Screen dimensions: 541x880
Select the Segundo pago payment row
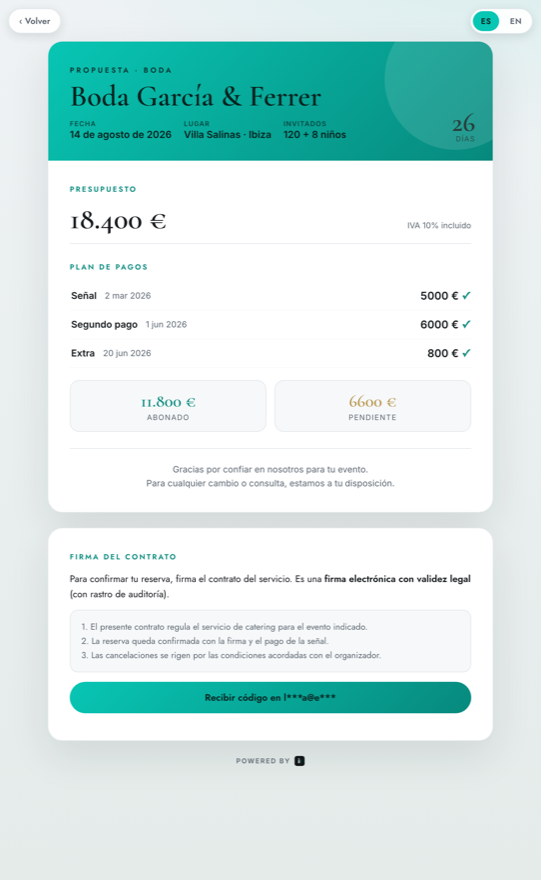point(270,324)
